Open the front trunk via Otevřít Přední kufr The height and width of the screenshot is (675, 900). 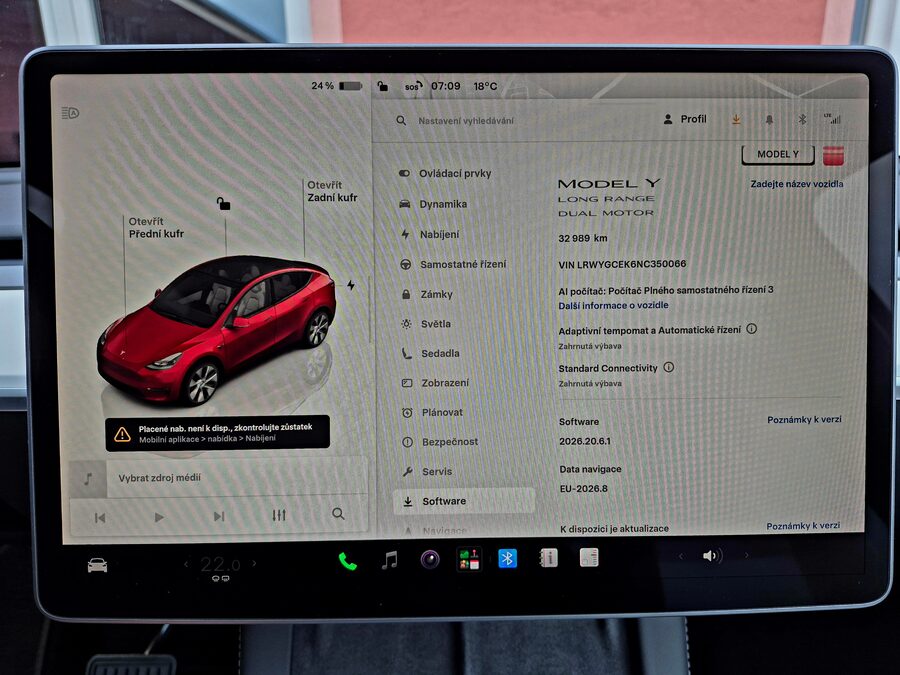(156, 228)
